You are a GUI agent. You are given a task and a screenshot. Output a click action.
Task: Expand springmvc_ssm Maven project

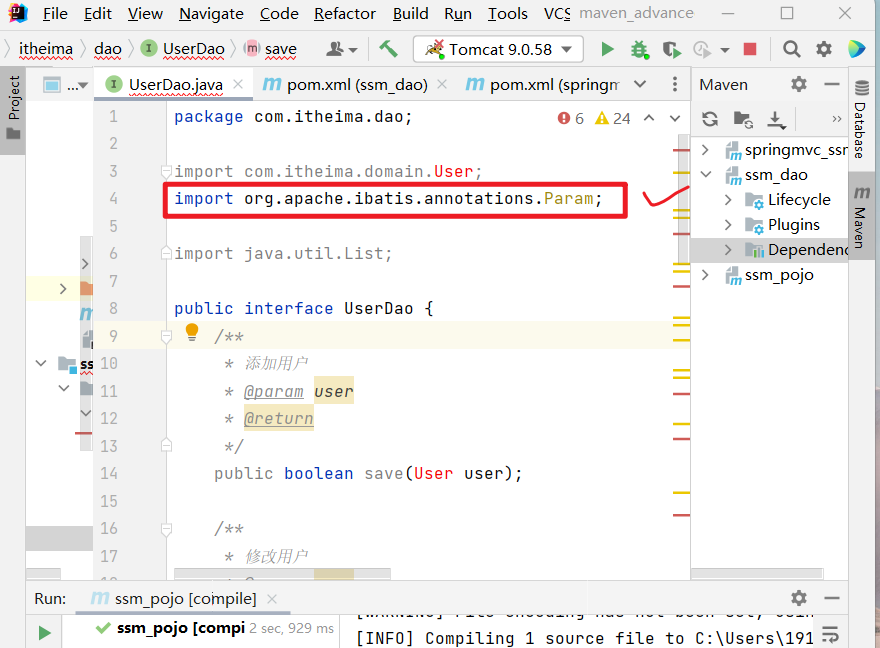pyautogui.click(x=705, y=150)
